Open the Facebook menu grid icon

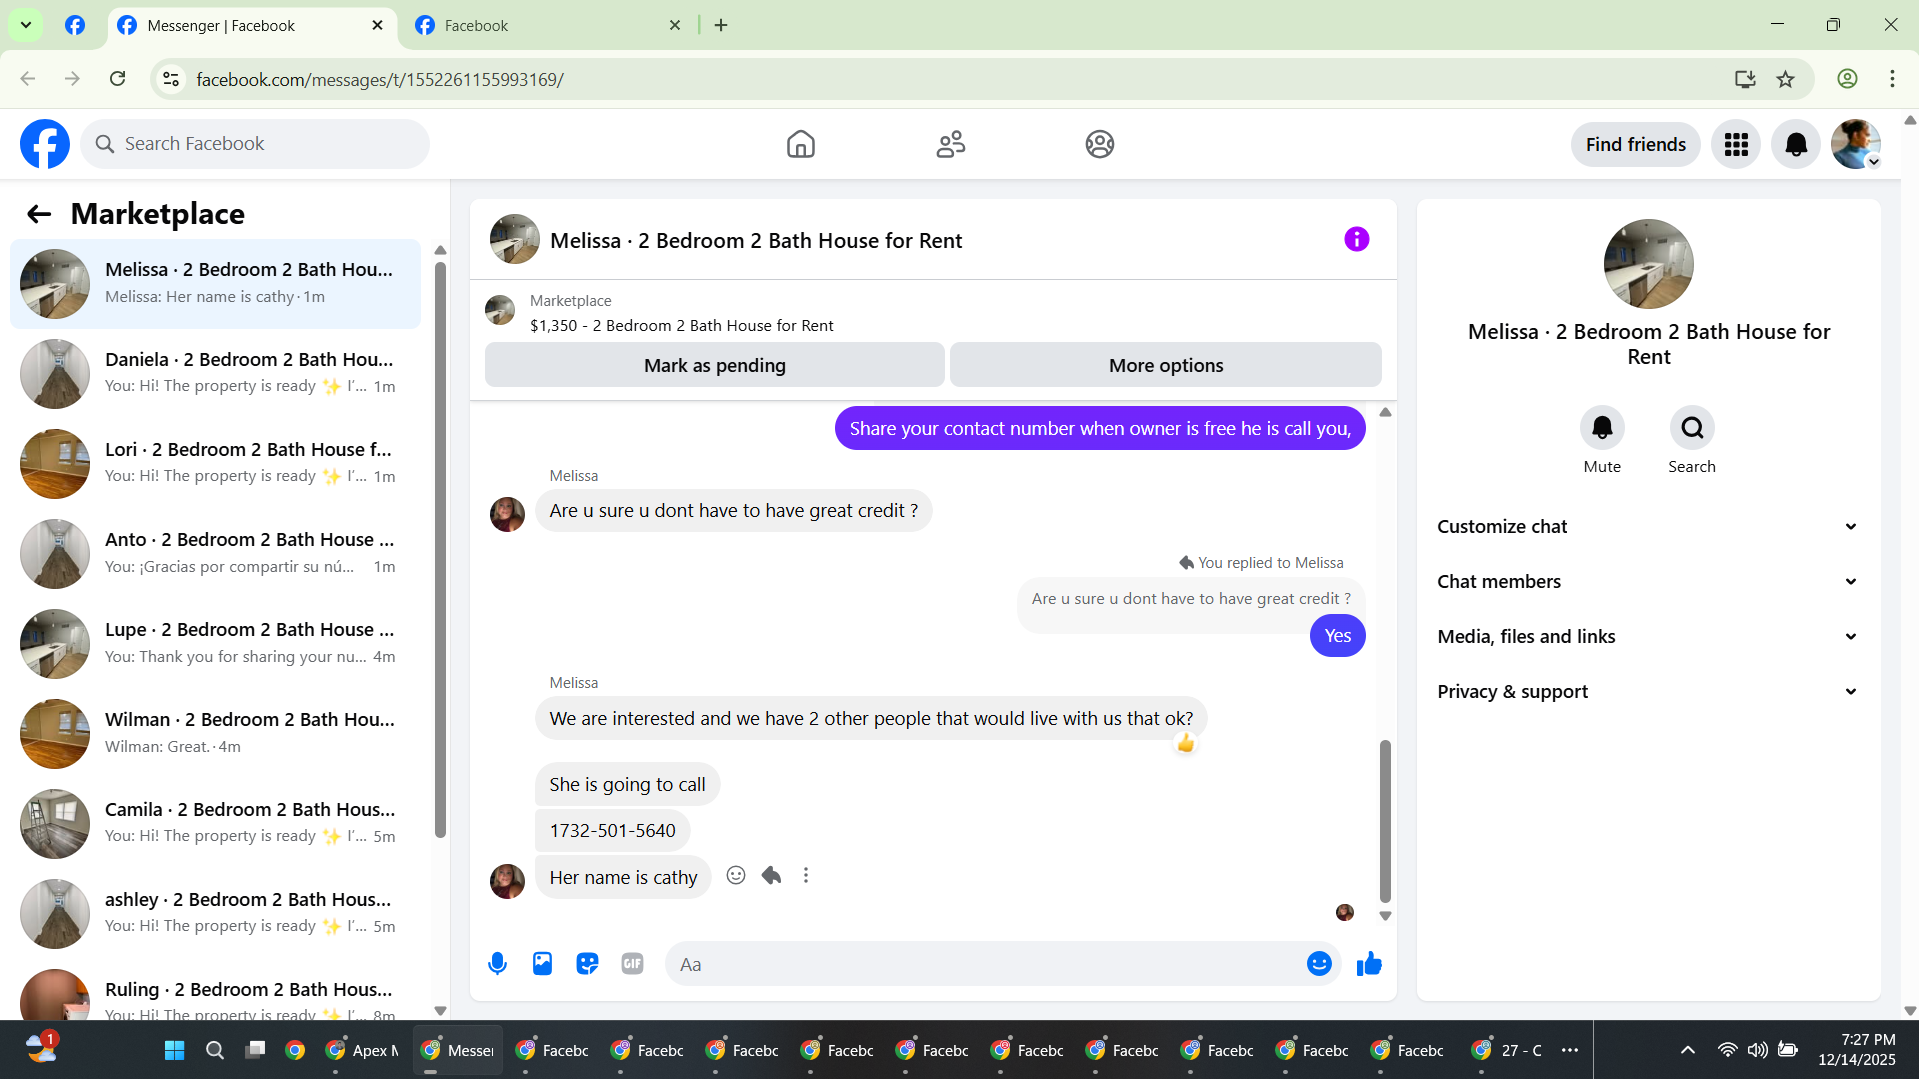coord(1736,144)
